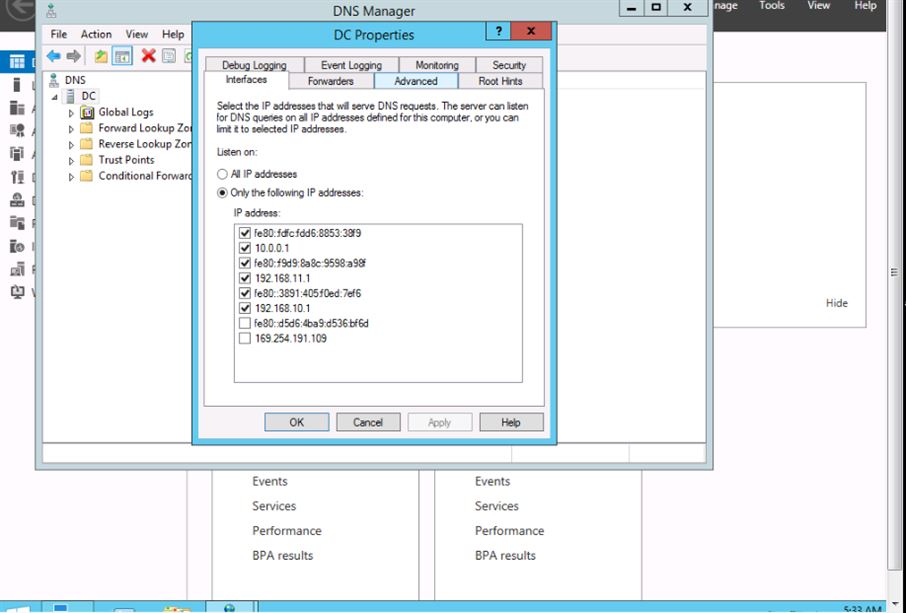This screenshot has width=906, height=613.
Task: Check the 169.254.191.109 address checkbox
Action: click(x=245, y=339)
